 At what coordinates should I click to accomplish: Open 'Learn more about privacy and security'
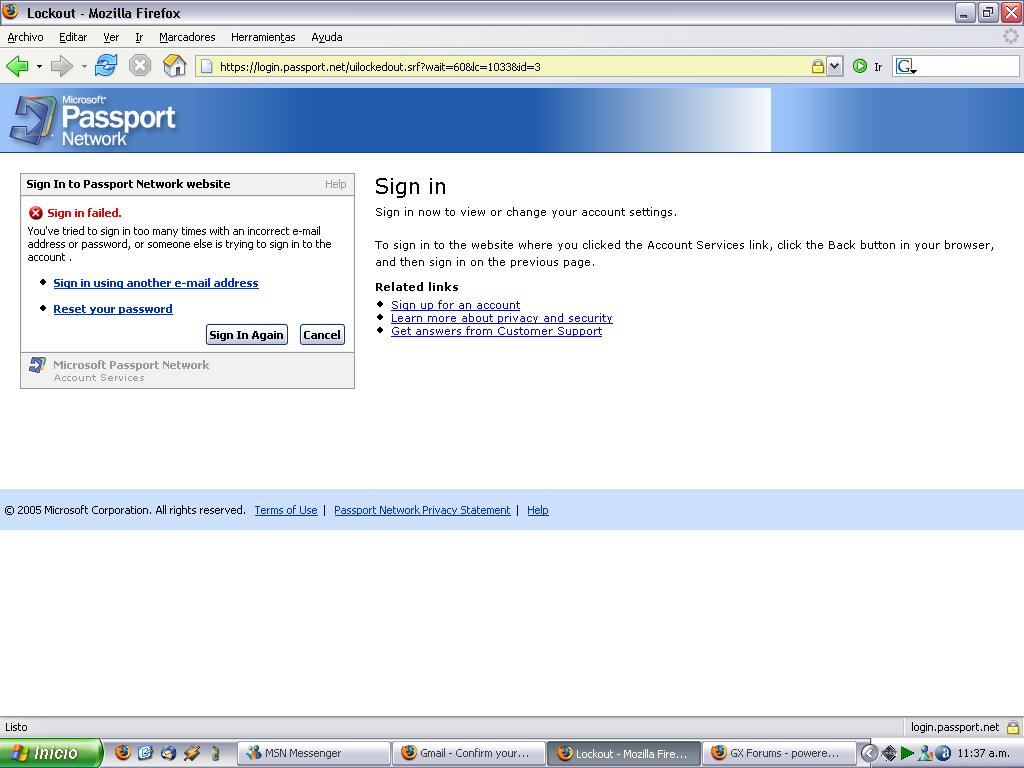click(x=502, y=318)
